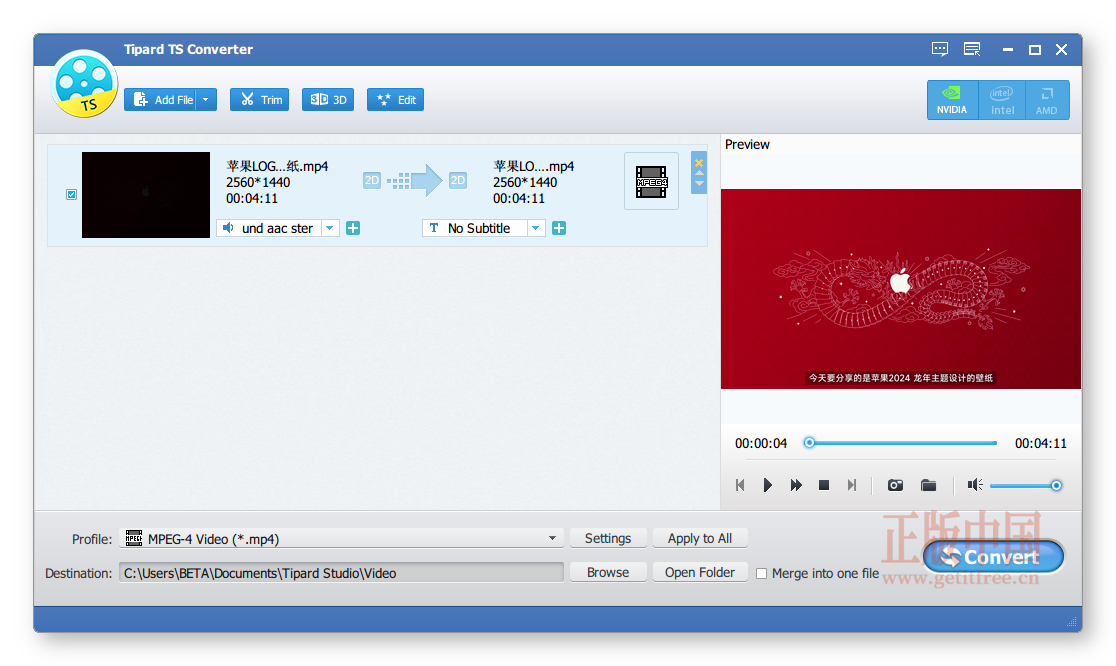Open the feedback chat icon in title bar
Viewport: 1116px width, 666px height.
[x=939, y=49]
